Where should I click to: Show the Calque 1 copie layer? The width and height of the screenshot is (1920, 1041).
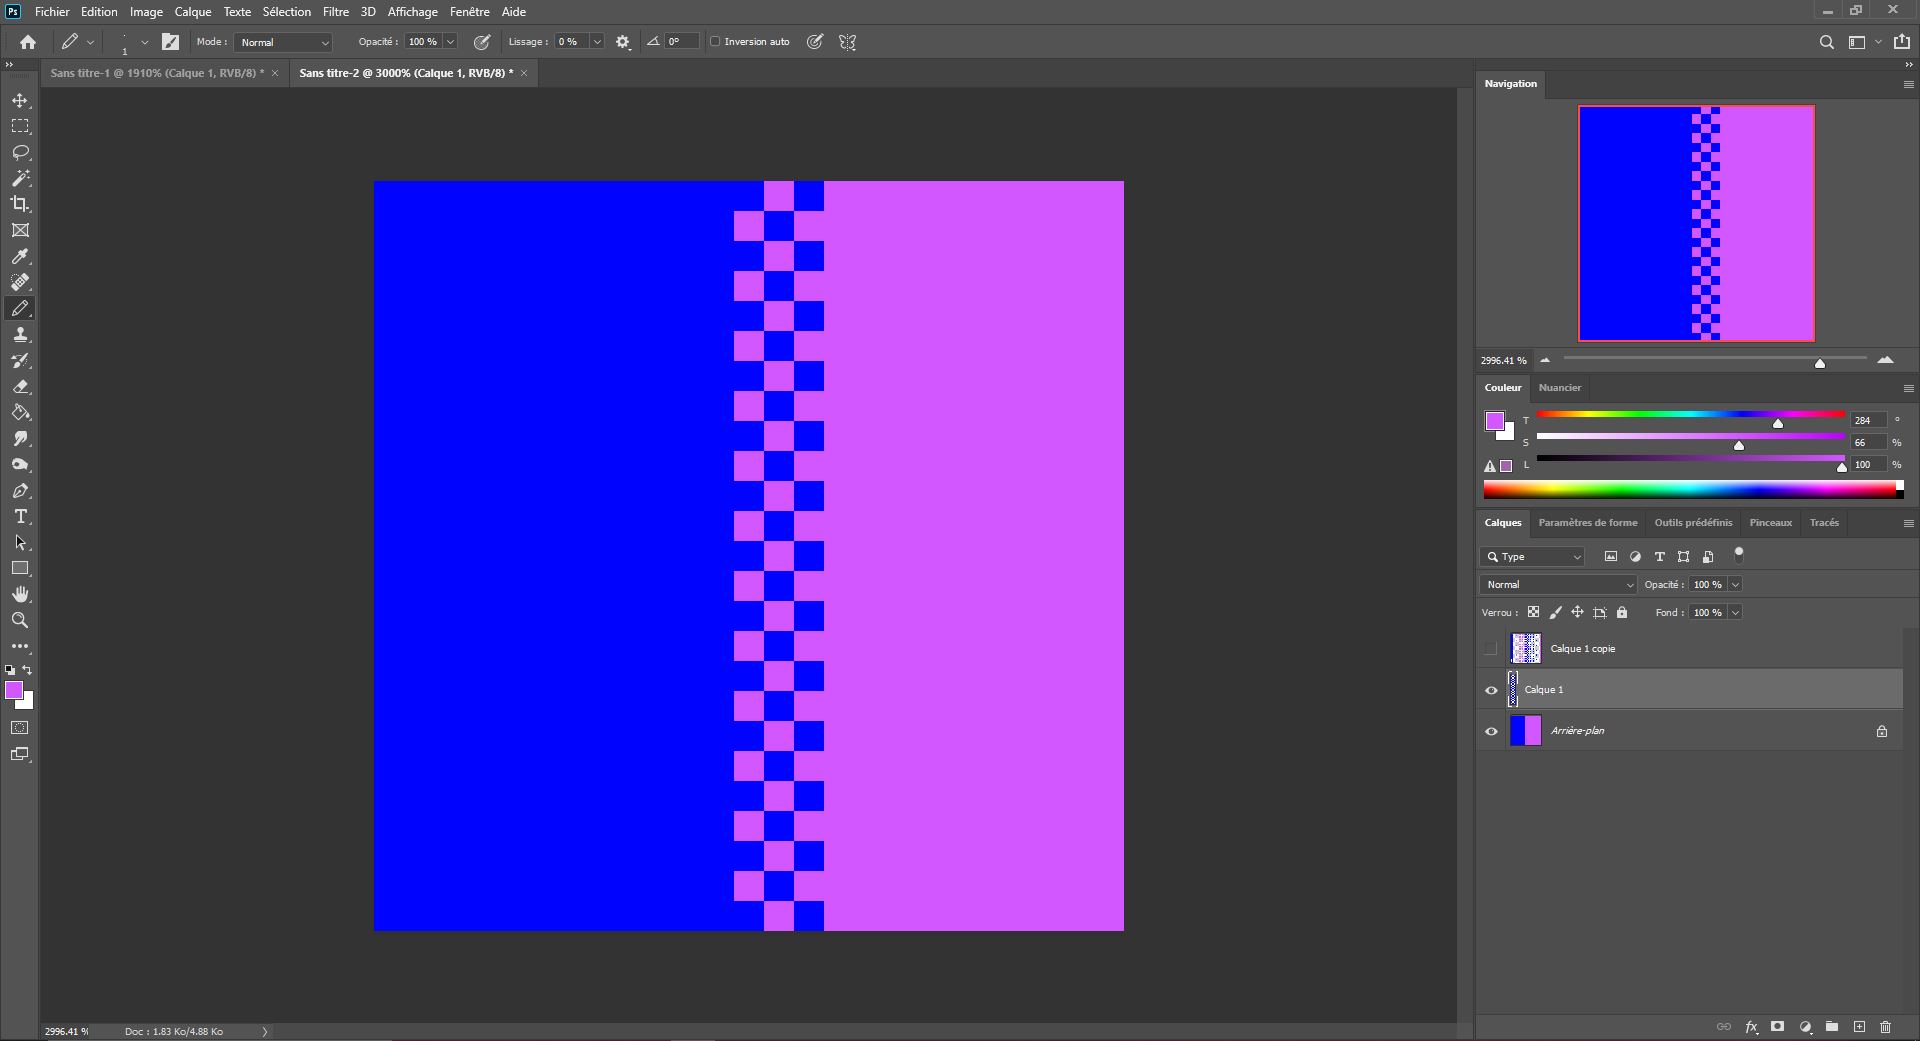1491,648
